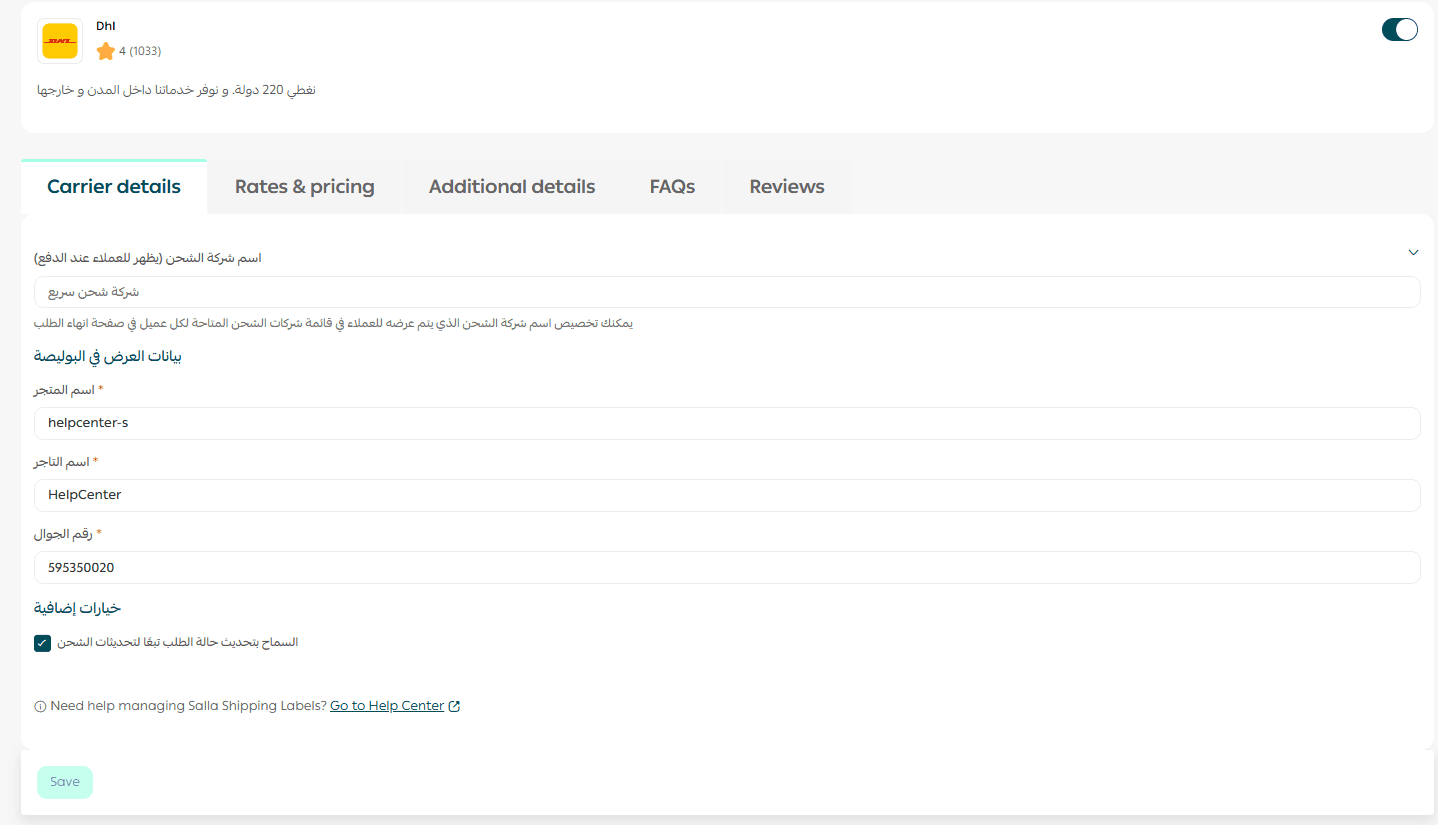Go to the Additional details tab
The width and height of the screenshot is (1438, 825).
(x=512, y=187)
